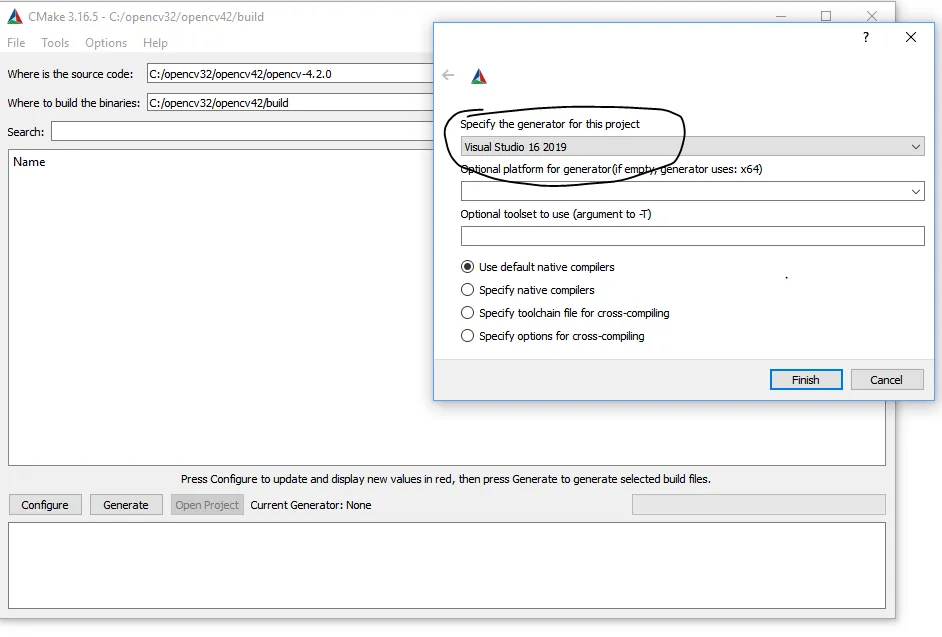This screenshot has width=942, height=637.
Task: Click the question mark help button in the dialog
Action: point(866,37)
